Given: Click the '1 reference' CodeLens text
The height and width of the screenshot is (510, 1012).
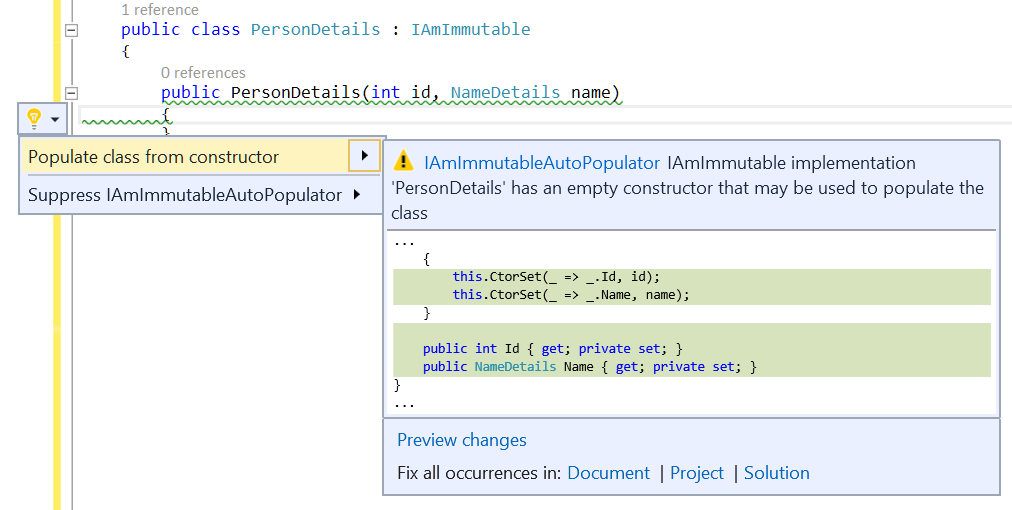Looking at the screenshot, I should click(x=160, y=10).
